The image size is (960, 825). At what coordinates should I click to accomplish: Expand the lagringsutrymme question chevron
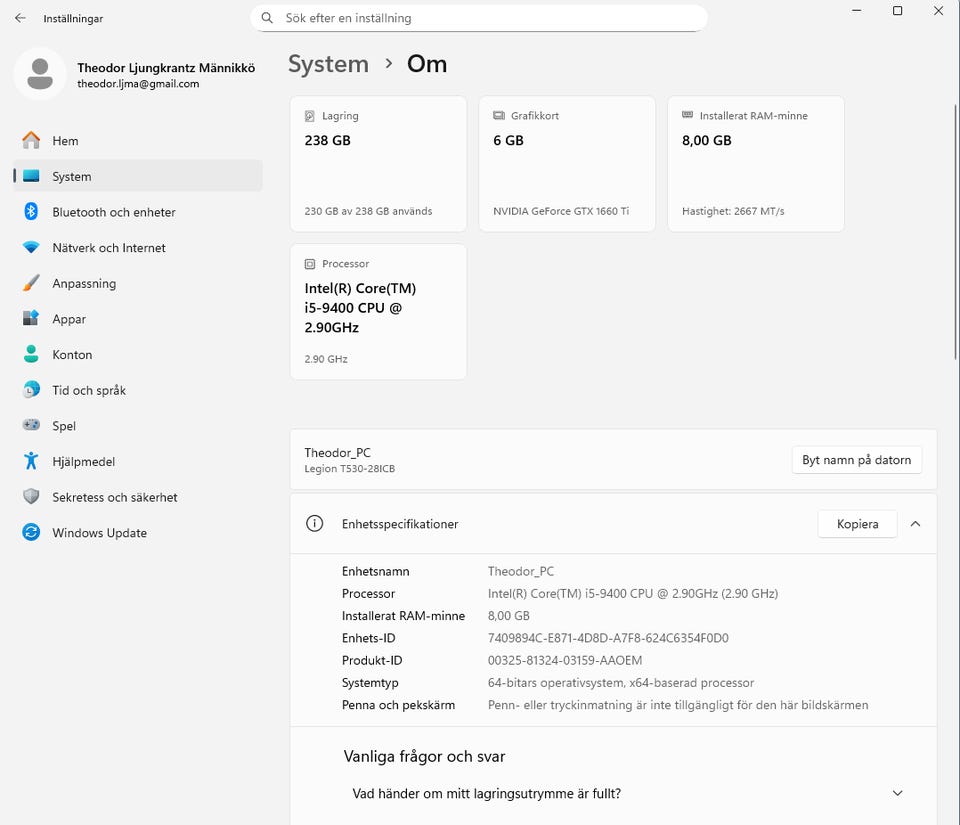(x=897, y=794)
